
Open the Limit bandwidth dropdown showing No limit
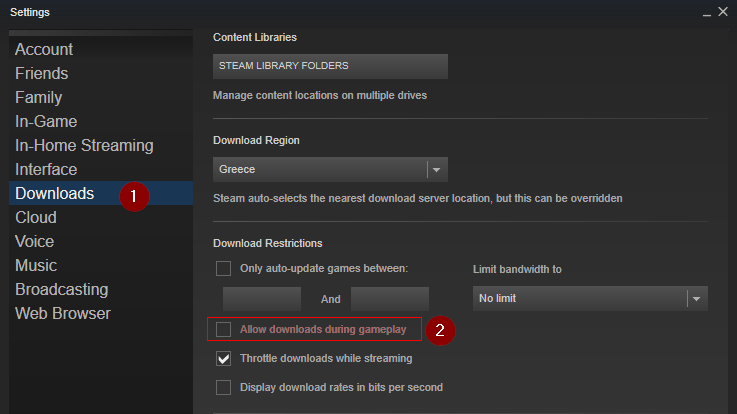[590, 298]
